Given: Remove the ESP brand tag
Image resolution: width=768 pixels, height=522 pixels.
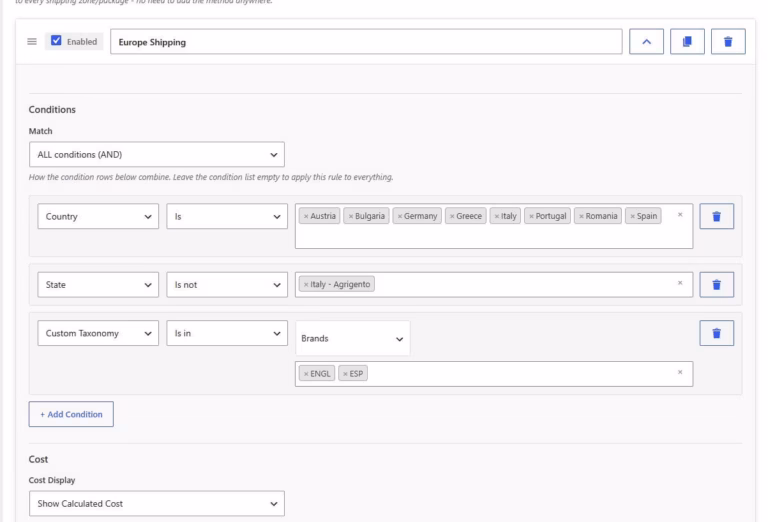Looking at the screenshot, I should coord(345,374).
